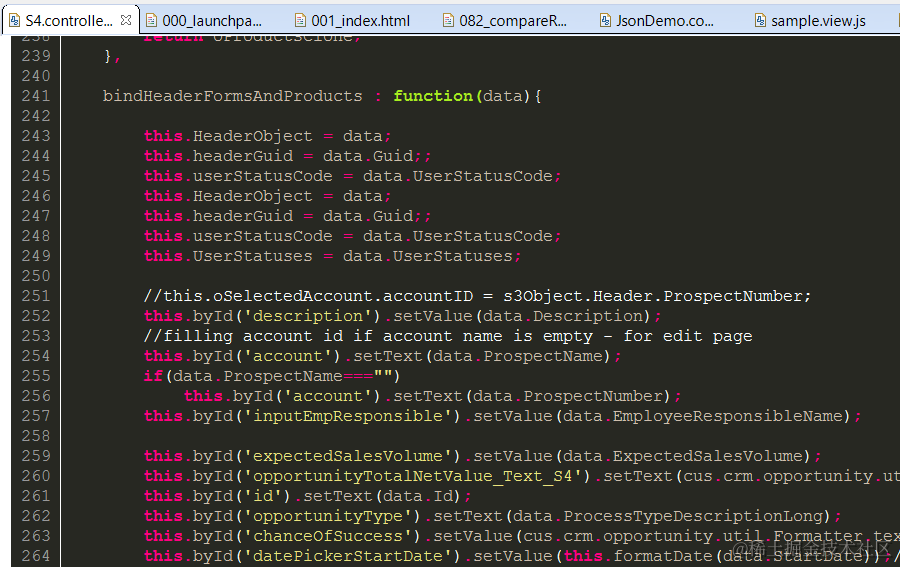Click 'datePickerStartDate' string on line 264

click(x=348, y=556)
